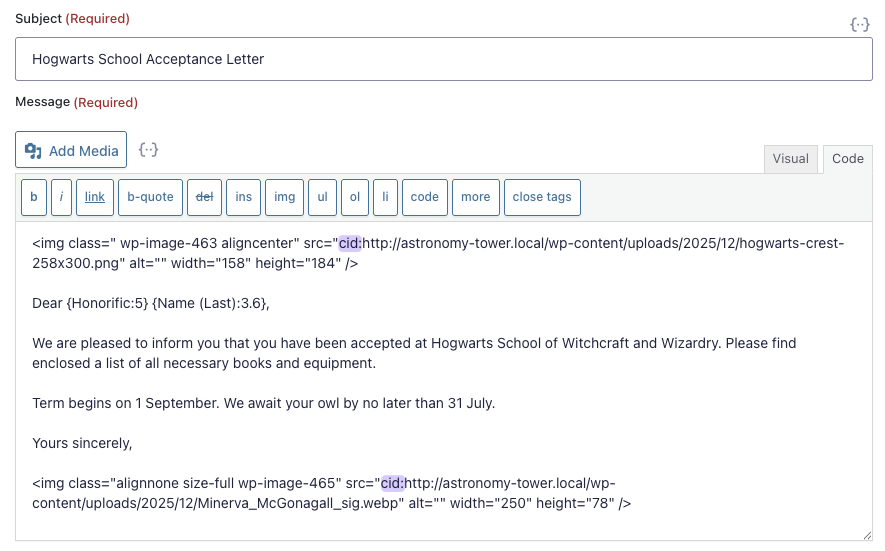Click the b-quote blockquote button
Screen dimensions: 885x551
coord(150,197)
